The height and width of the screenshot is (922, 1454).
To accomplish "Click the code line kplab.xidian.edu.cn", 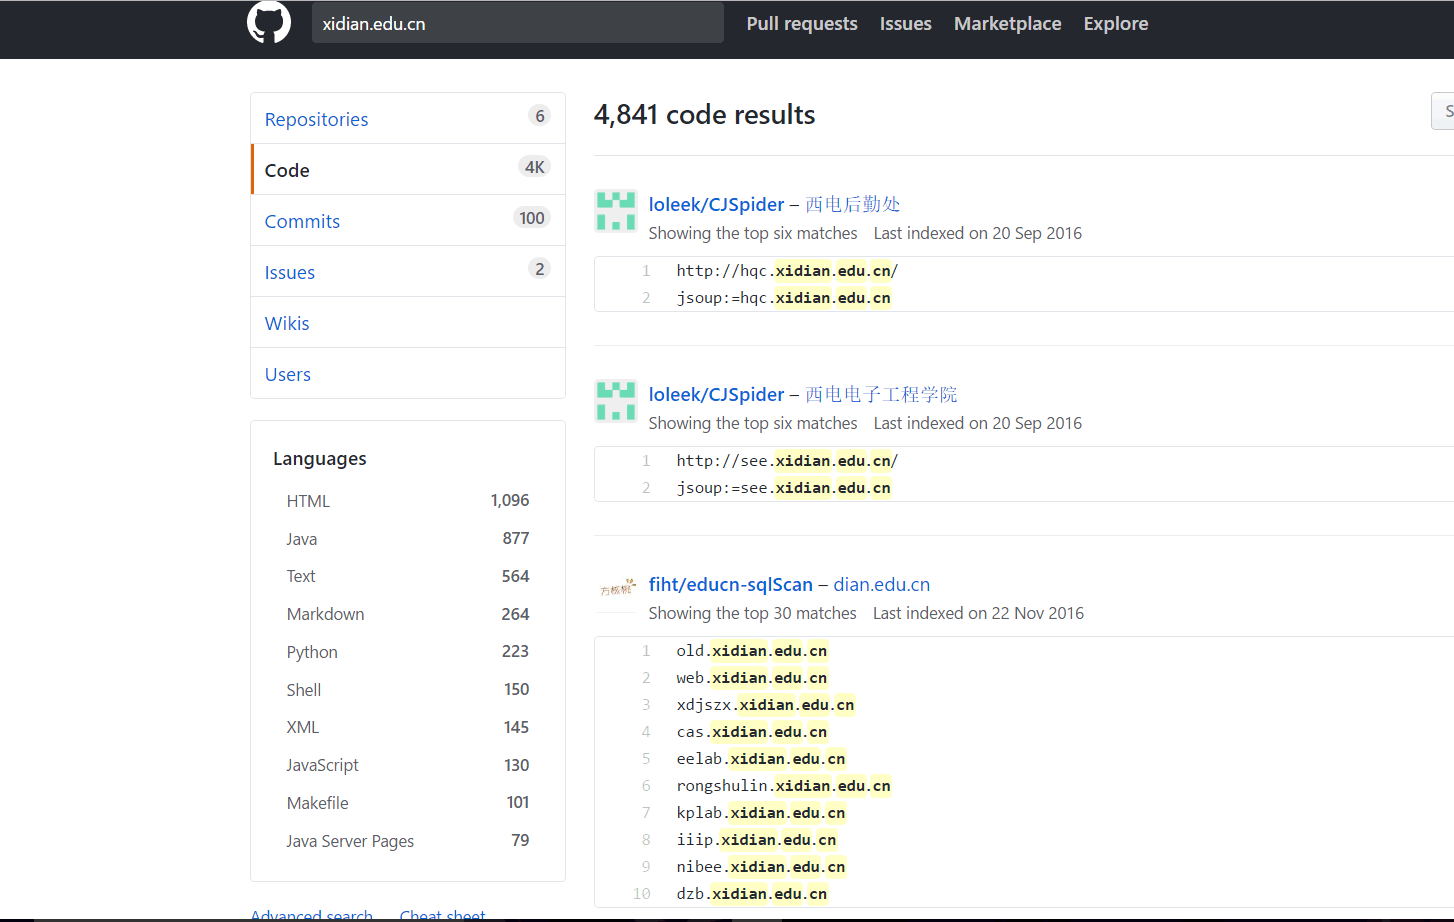I will pos(761,813).
